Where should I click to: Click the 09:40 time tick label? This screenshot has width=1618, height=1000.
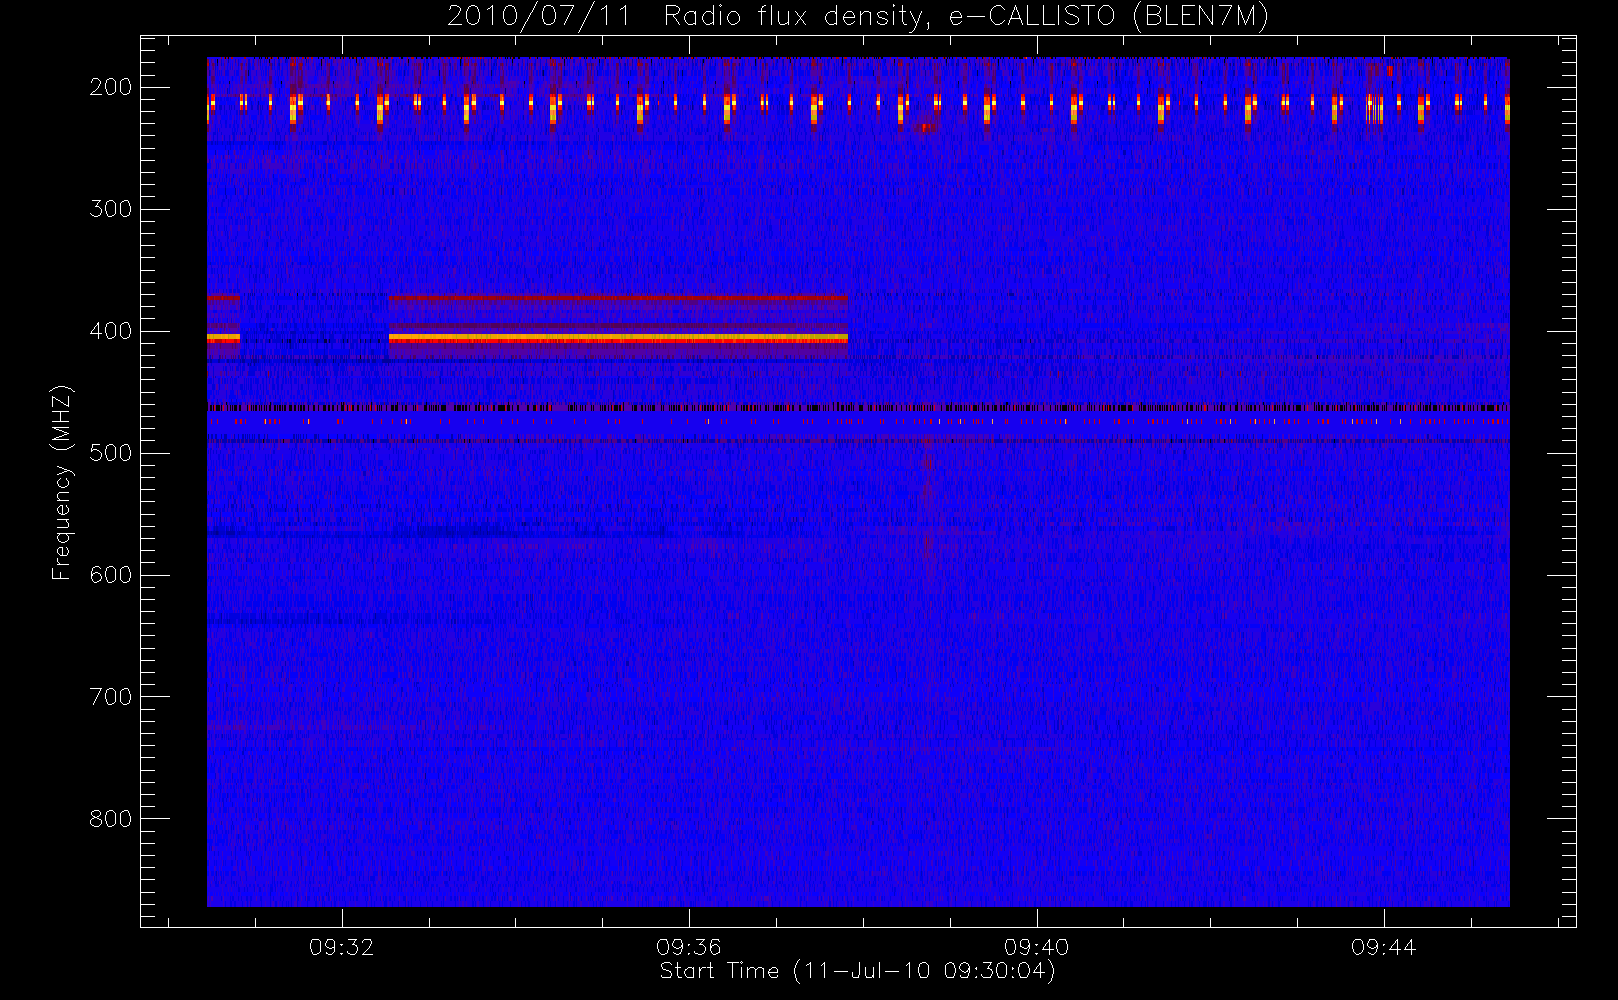tap(1037, 947)
